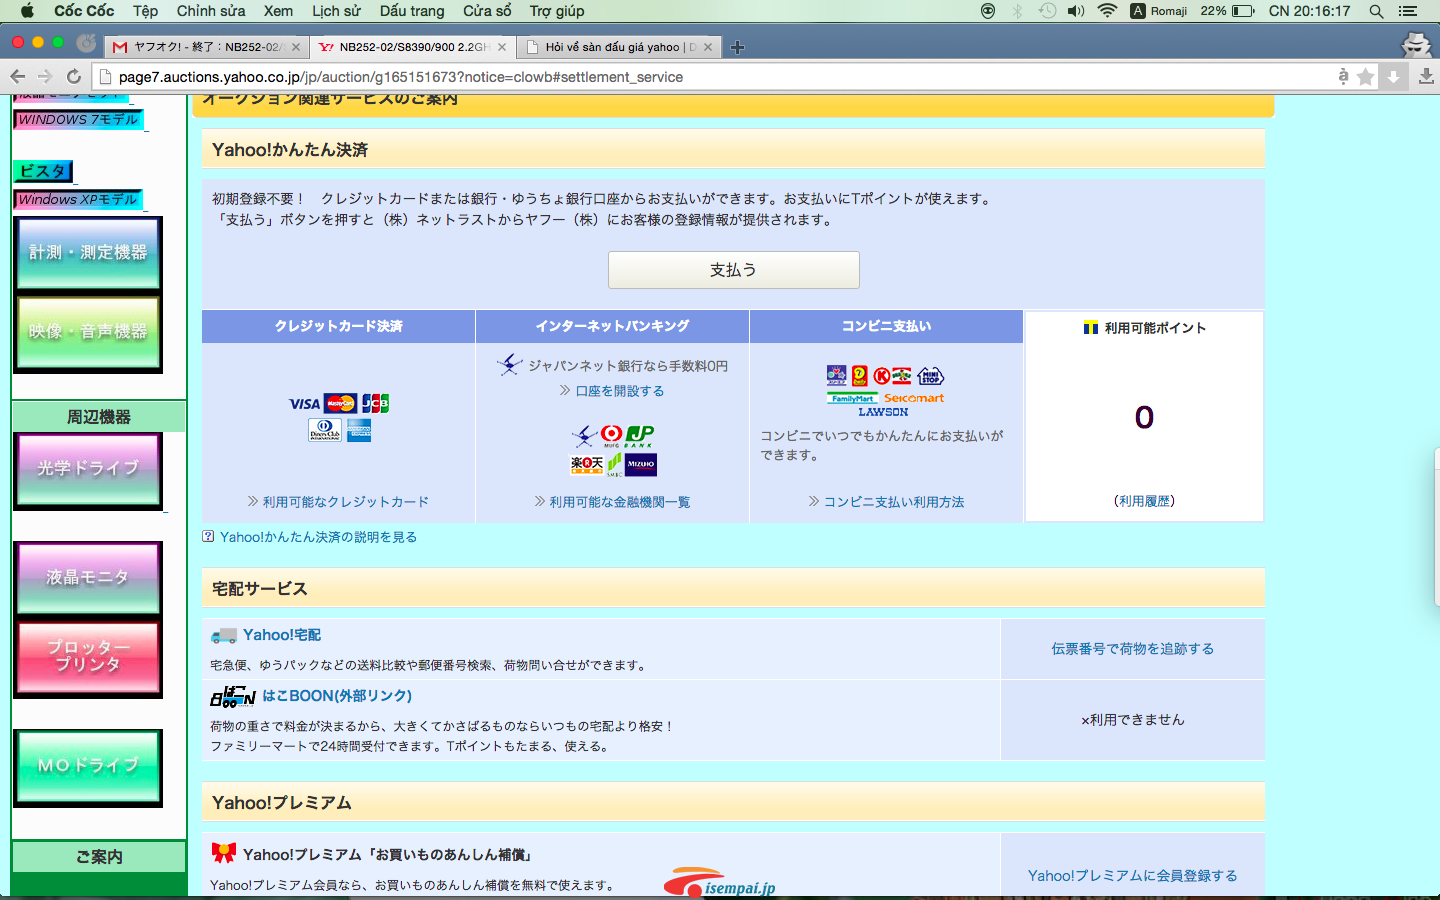Click the battery status icon
The image size is (1440, 900).
click(x=1243, y=11)
